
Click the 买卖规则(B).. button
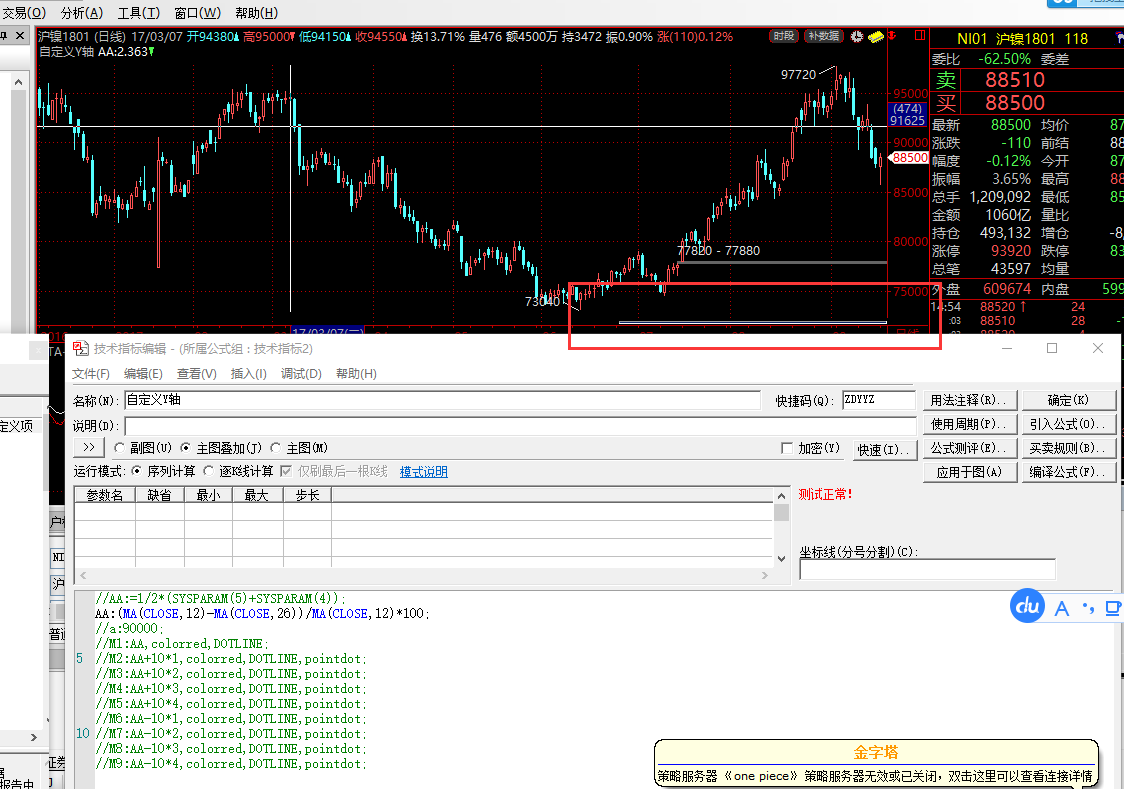click(x=1068, y=448)
